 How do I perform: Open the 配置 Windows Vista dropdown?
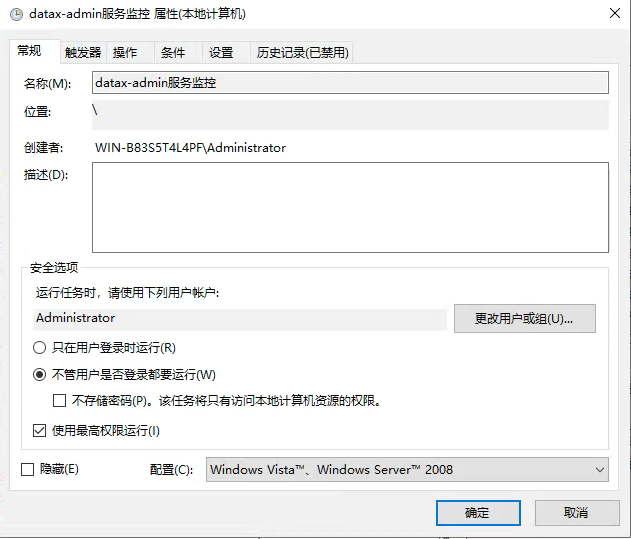pos(407,469)
